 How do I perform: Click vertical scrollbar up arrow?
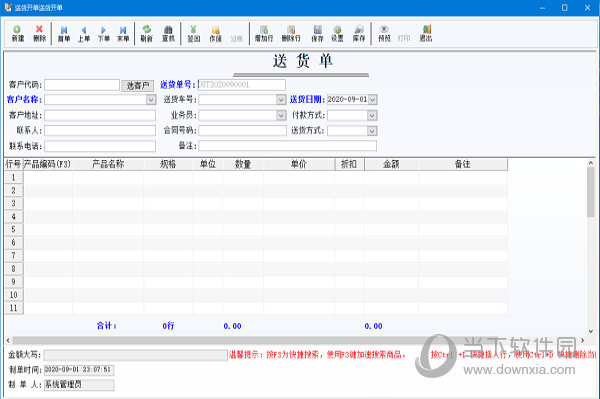591,163
